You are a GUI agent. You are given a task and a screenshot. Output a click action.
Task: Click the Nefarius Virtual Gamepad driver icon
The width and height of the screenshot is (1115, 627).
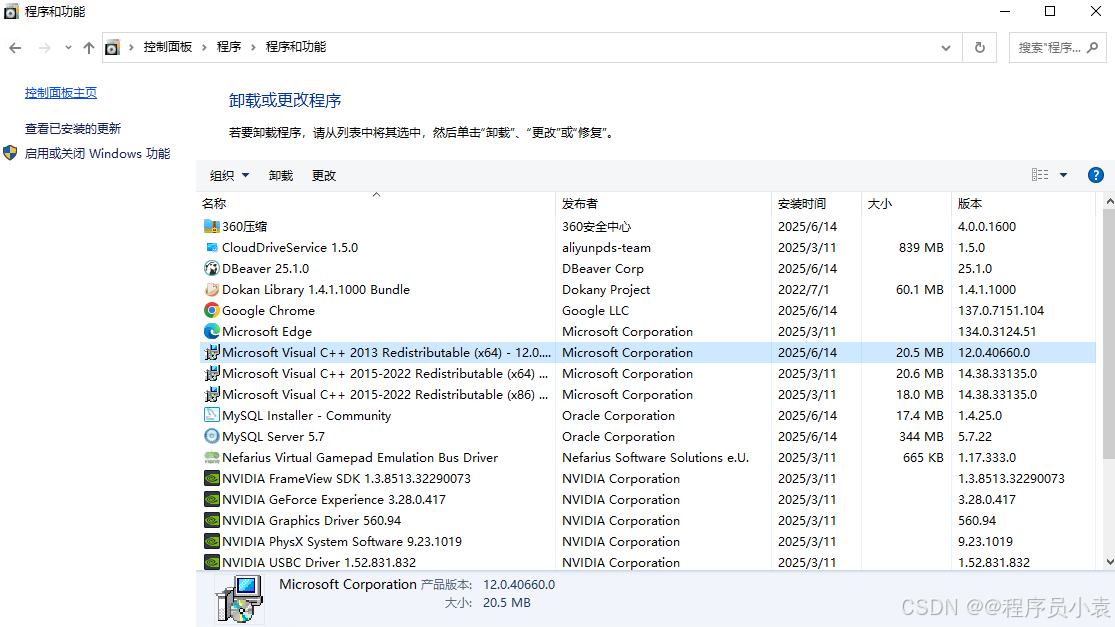coord(211,457)
